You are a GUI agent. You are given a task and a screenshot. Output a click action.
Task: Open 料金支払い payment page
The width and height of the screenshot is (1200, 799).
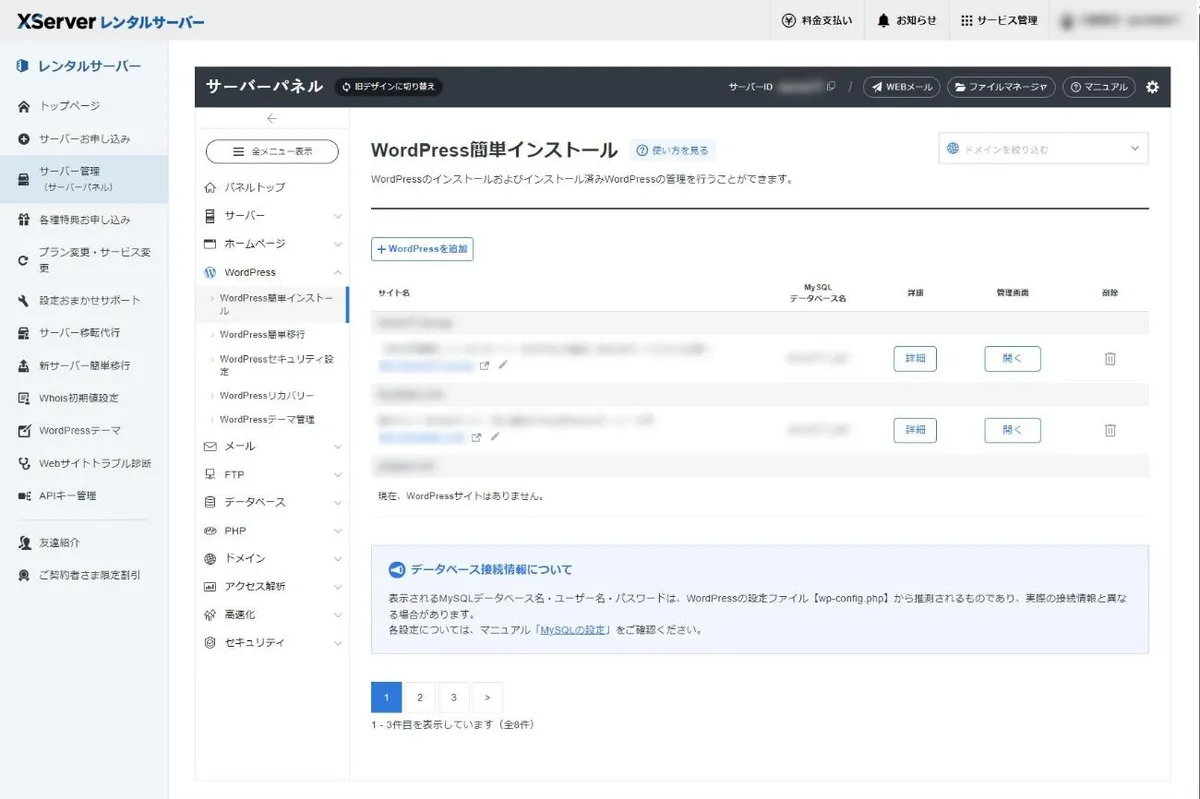pyautogui.click(x=817, y=20)
